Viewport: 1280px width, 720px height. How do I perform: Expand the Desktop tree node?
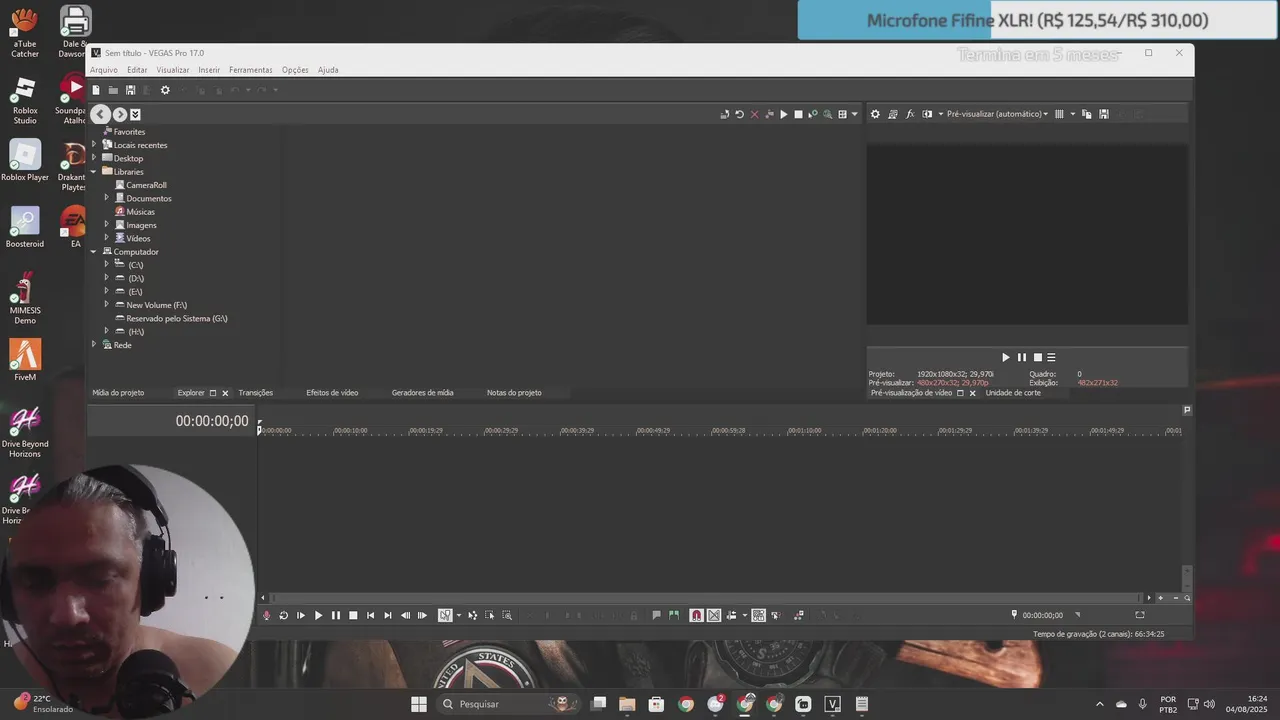94,158
